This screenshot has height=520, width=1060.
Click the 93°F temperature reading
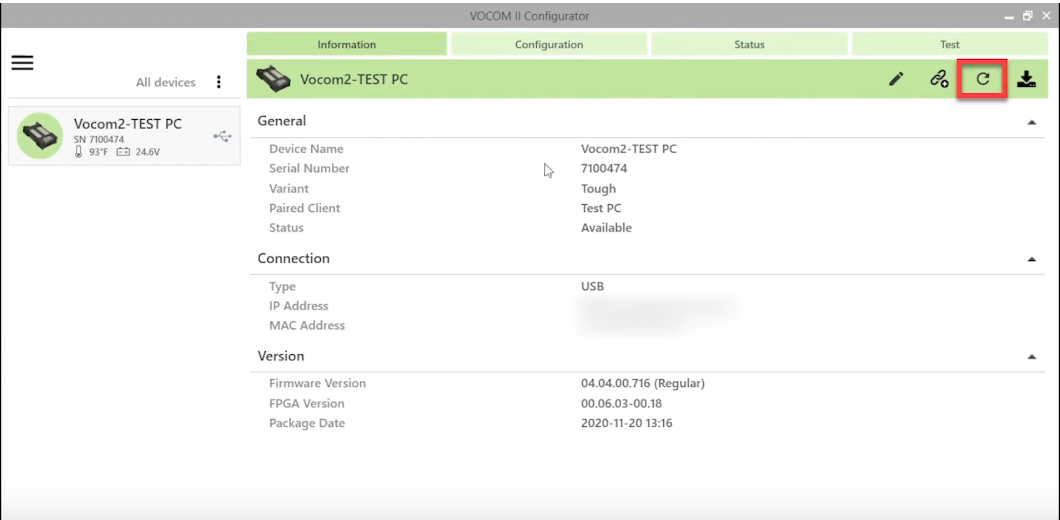pyautogui.click(x=98, y=152)
